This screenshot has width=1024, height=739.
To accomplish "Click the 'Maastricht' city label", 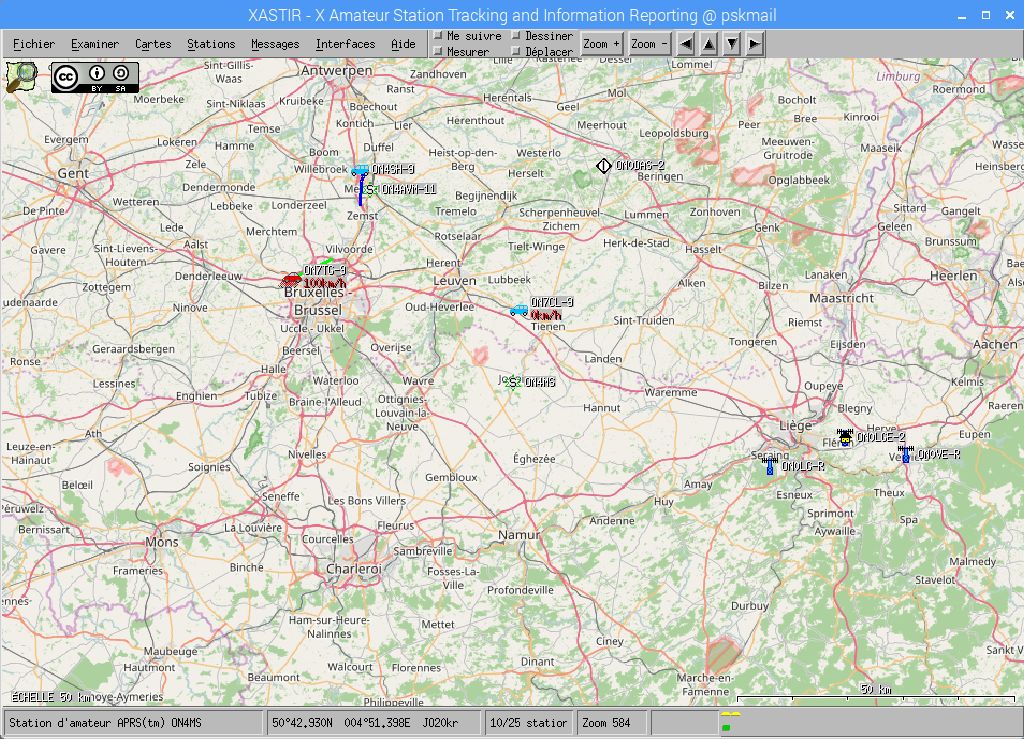I will [x=841, y=298].
